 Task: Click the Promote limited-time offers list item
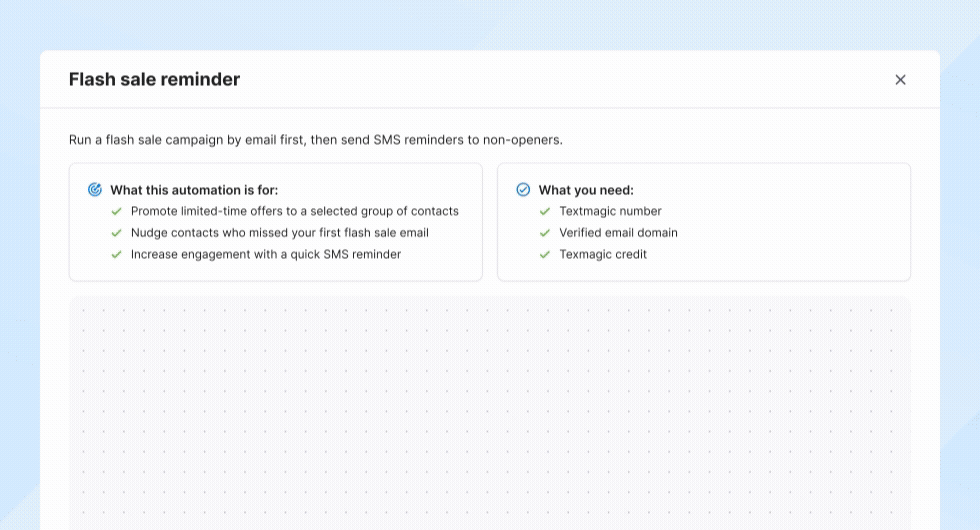(x=294, y=212)
